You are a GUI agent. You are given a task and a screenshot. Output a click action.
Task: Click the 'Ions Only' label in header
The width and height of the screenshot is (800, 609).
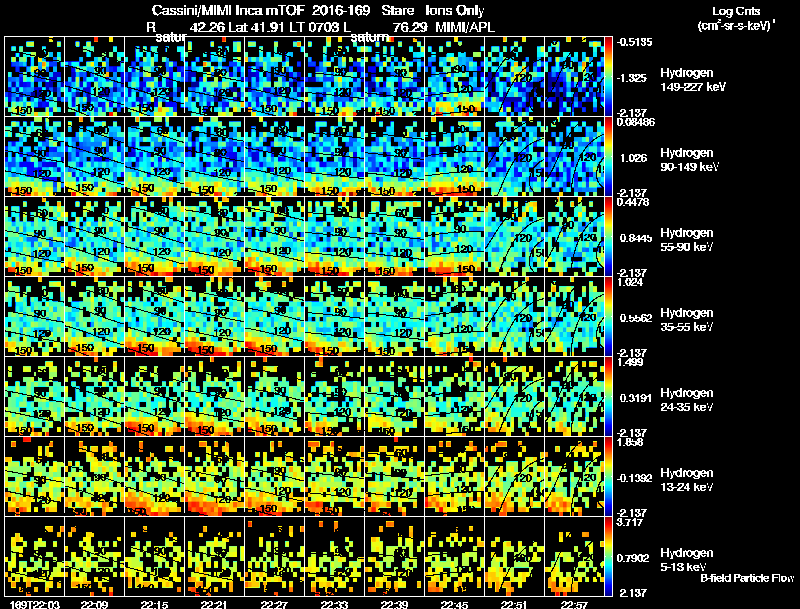coord(454,11)
